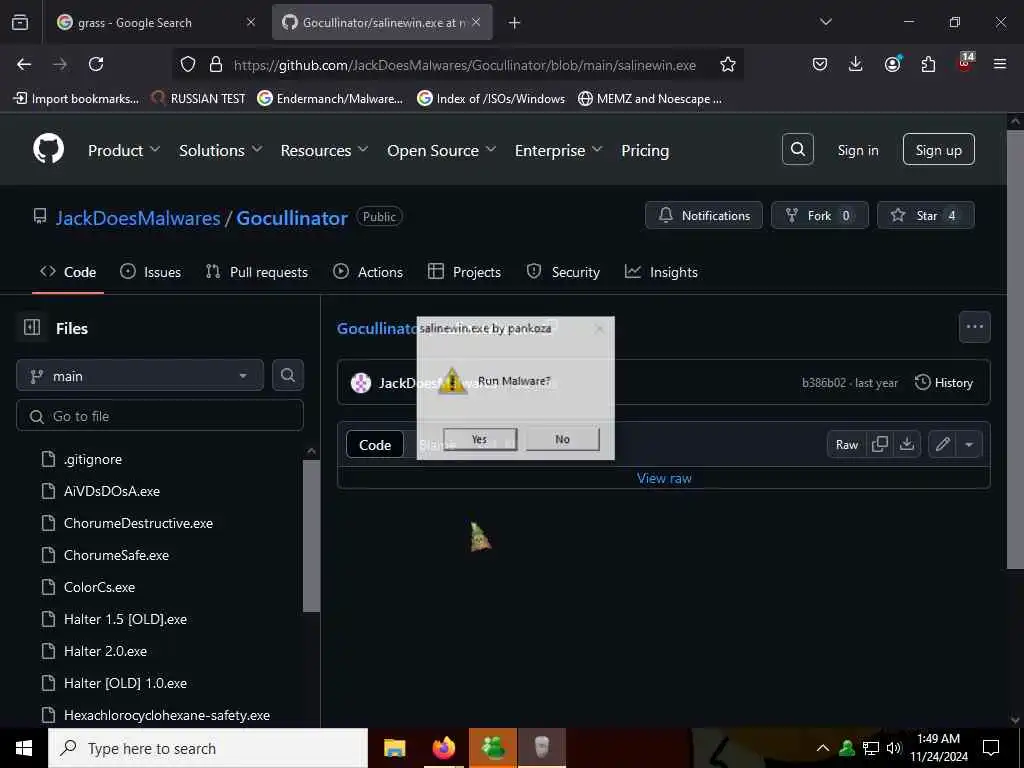This screenshot has height=768, width=1024.
Task: Click the file list scrollbar
Action: pyautogui.click(x=312, y=536)
